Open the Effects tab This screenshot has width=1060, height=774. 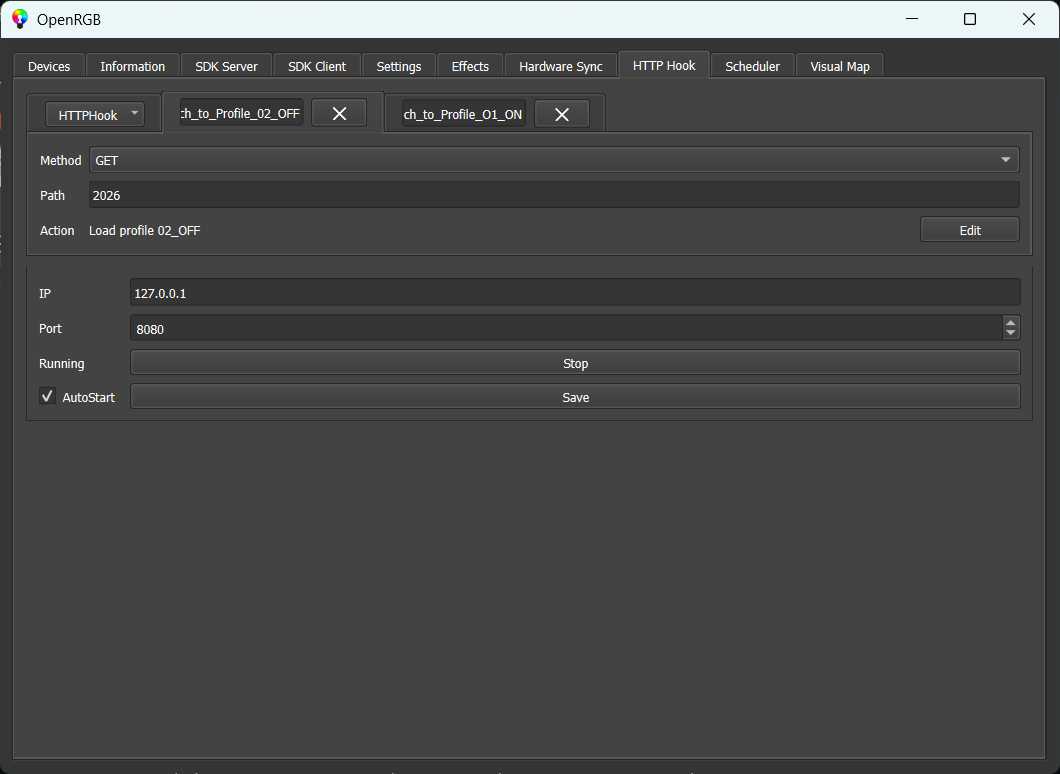(470, 66)
